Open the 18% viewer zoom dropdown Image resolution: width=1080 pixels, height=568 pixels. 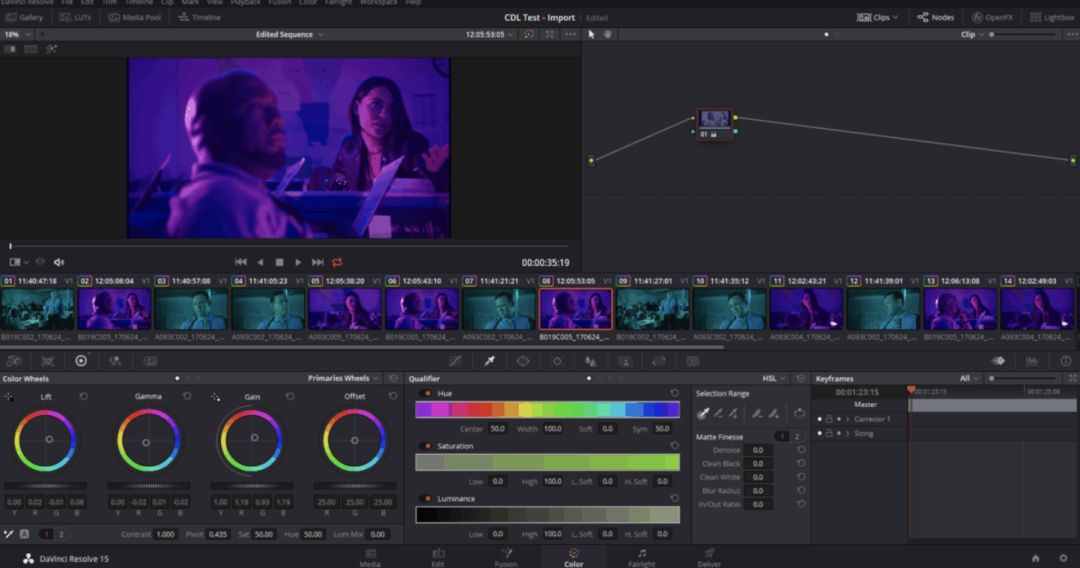tap(17, 34)
